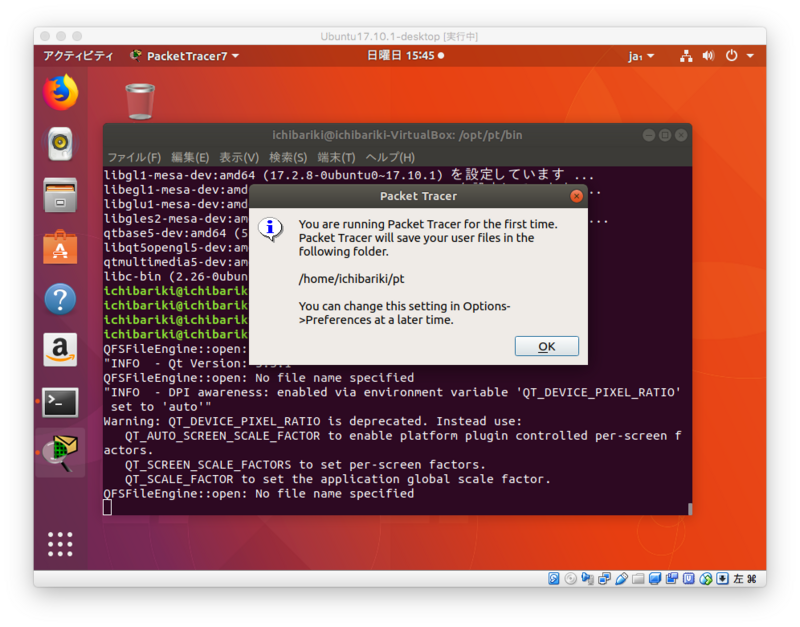Click the host key indicator 左 ⌘
This screenshot has width=800, height=627.
point(744,579)
